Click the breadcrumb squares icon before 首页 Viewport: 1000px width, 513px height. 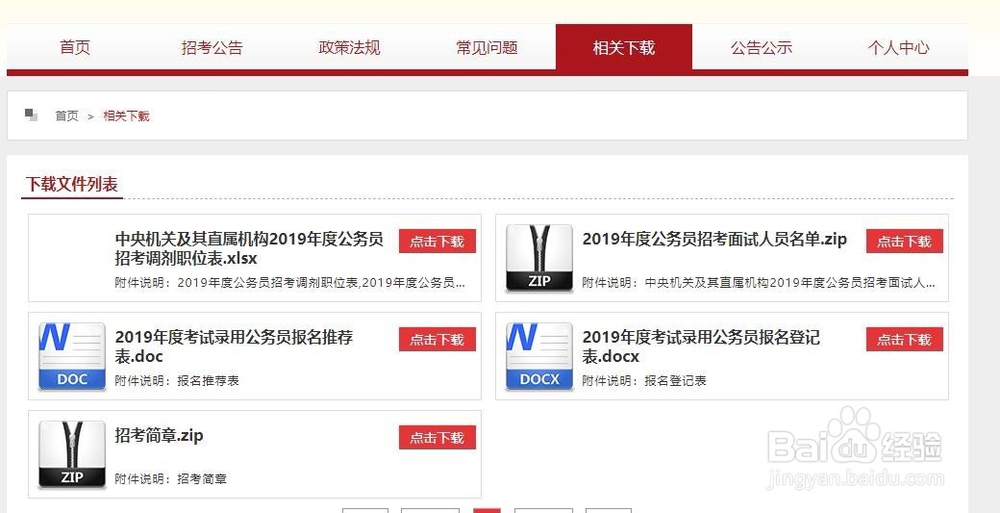[x=31, y=115]
